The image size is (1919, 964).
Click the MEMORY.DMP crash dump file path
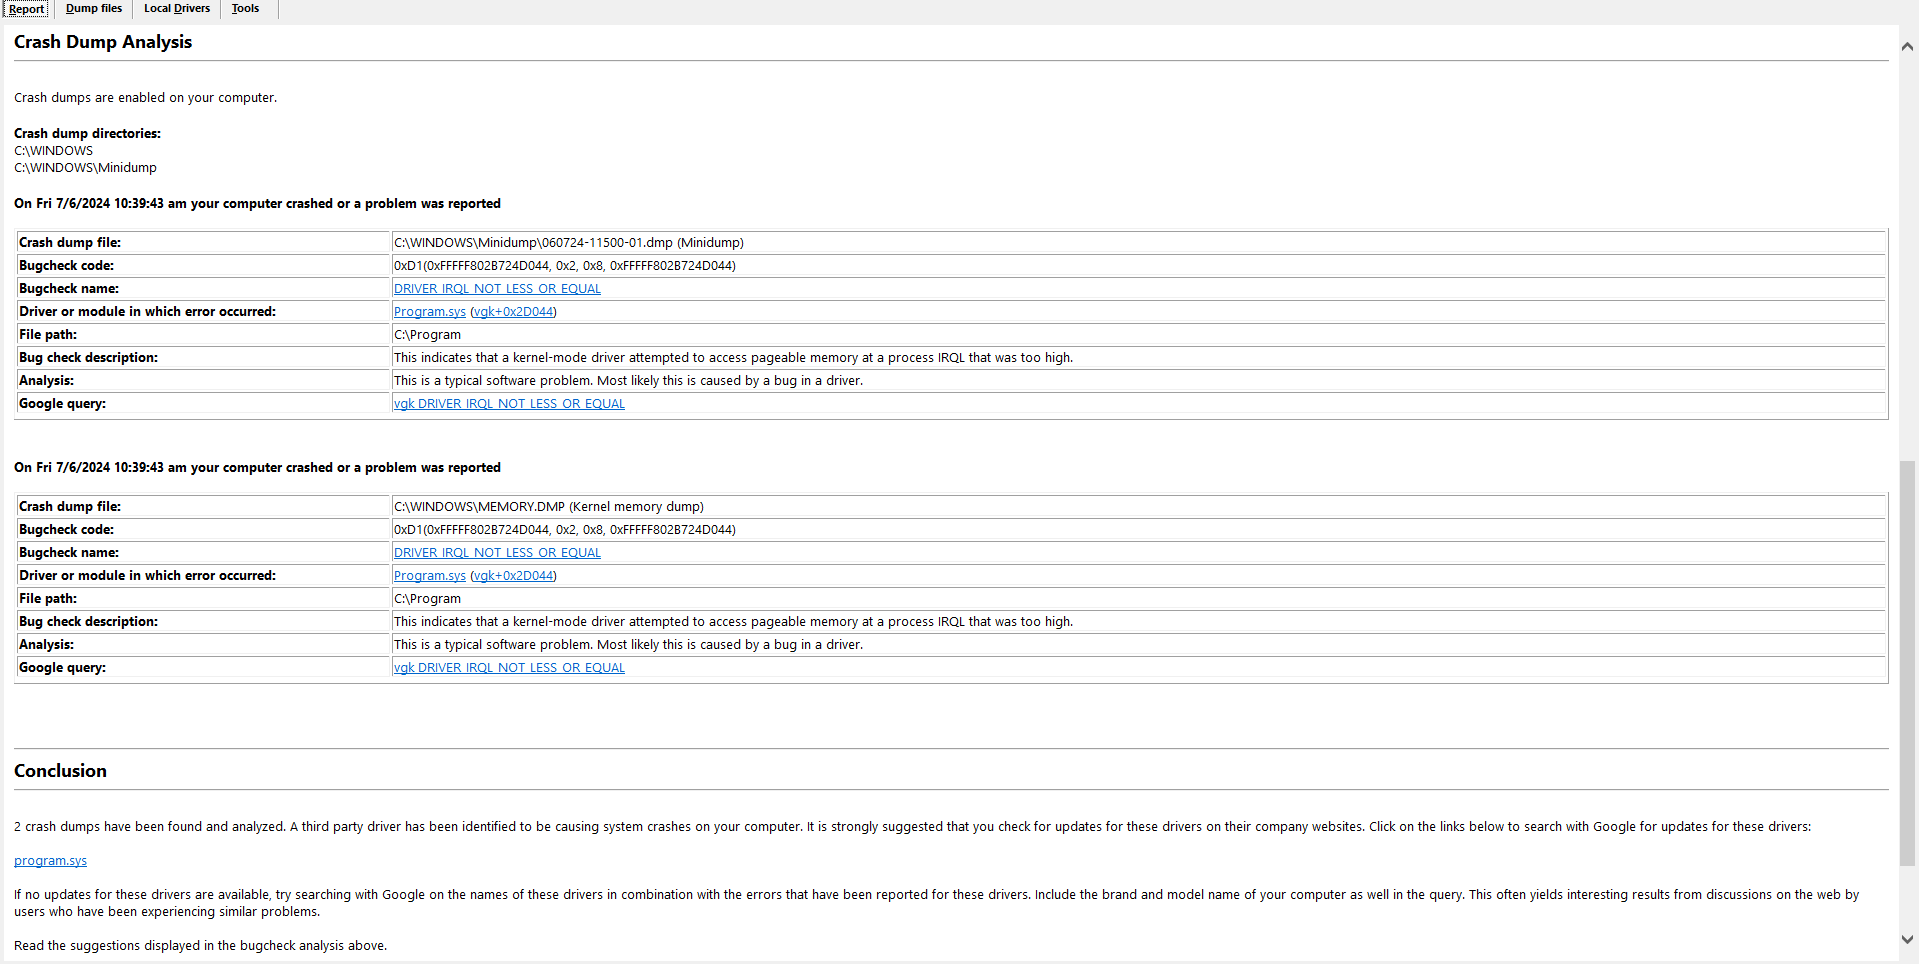coord(549,507)
